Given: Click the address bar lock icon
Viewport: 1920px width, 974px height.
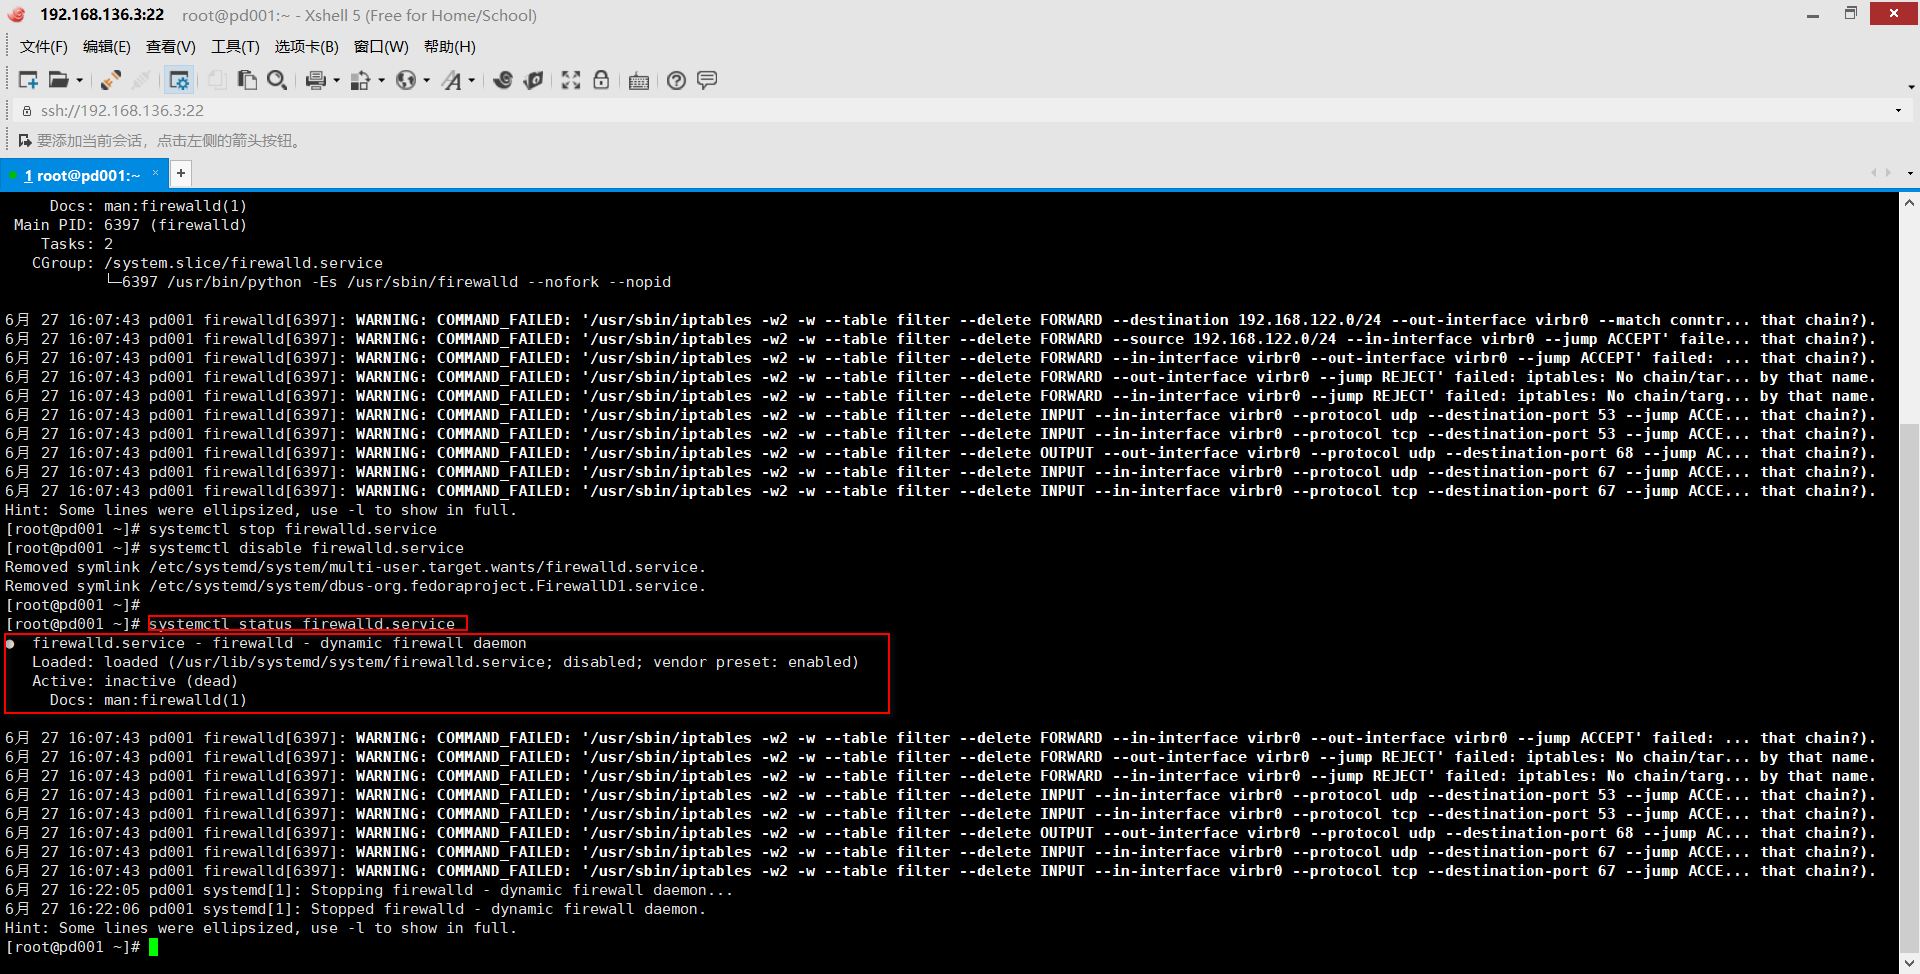Looking at the screenshot, I should [27, 111].
